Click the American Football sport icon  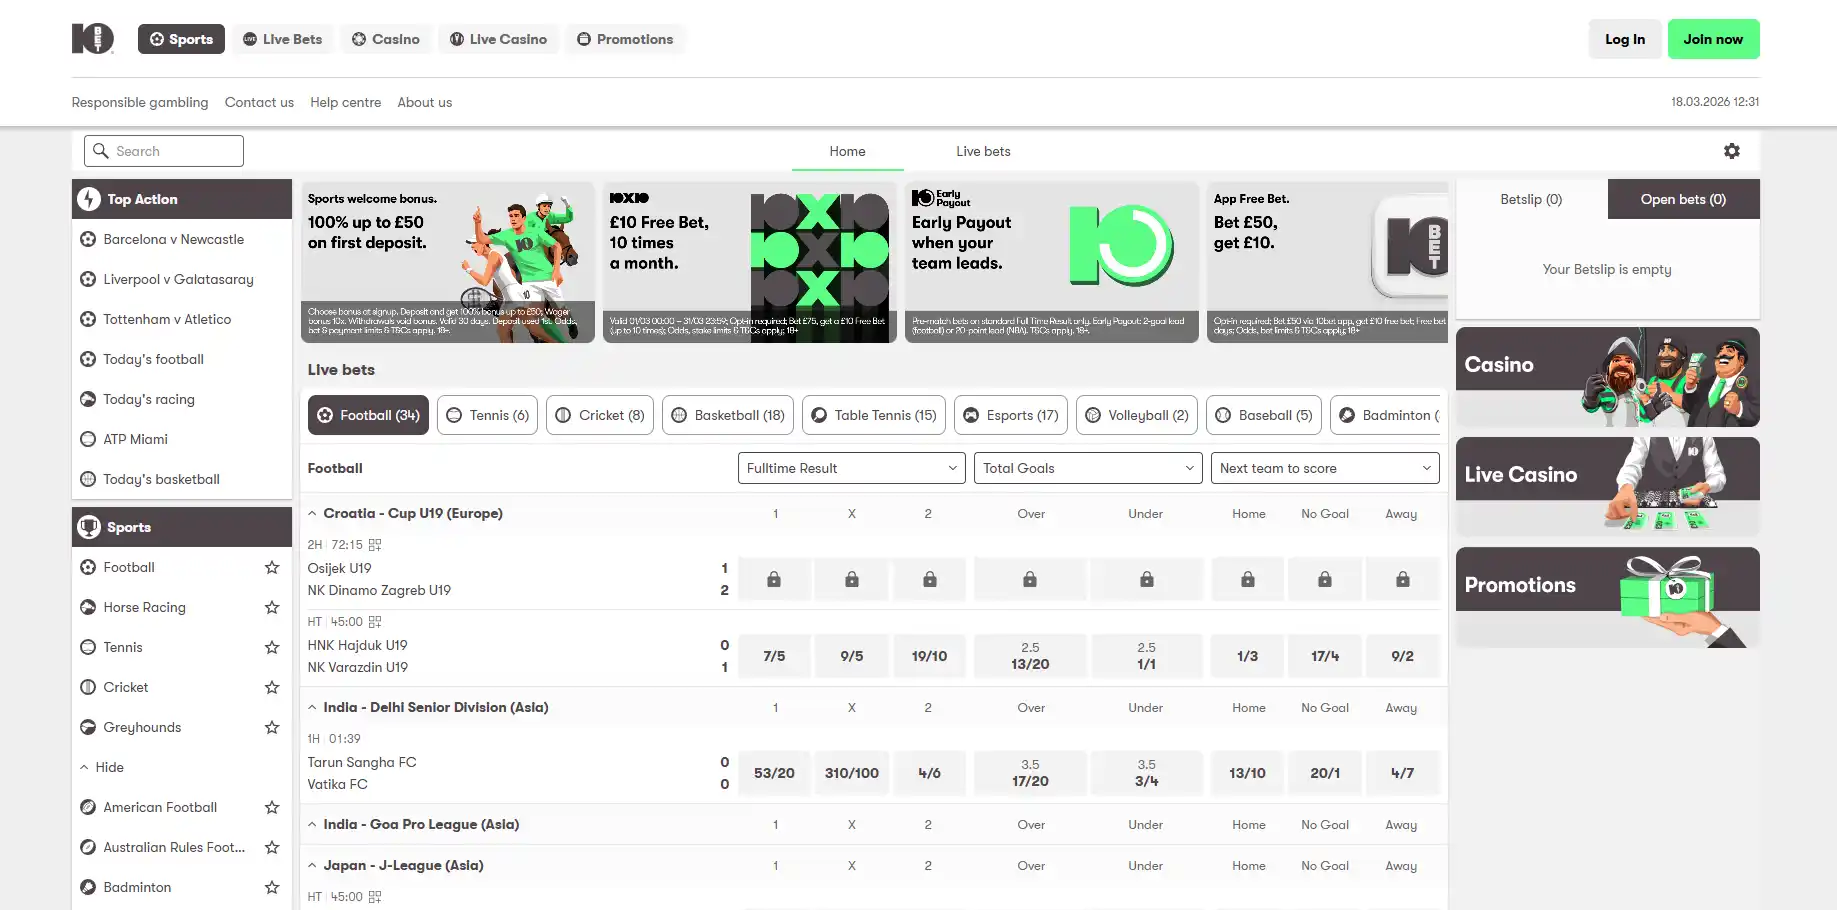[88, 807]
